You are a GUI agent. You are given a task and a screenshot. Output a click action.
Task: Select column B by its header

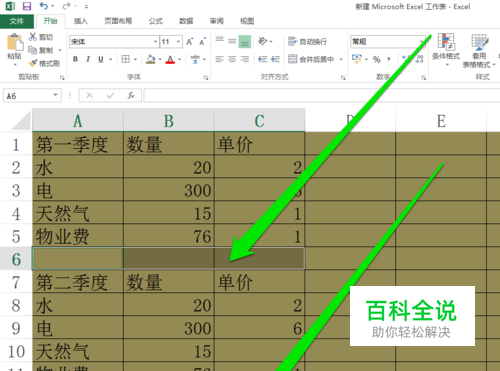coord(169,121)
